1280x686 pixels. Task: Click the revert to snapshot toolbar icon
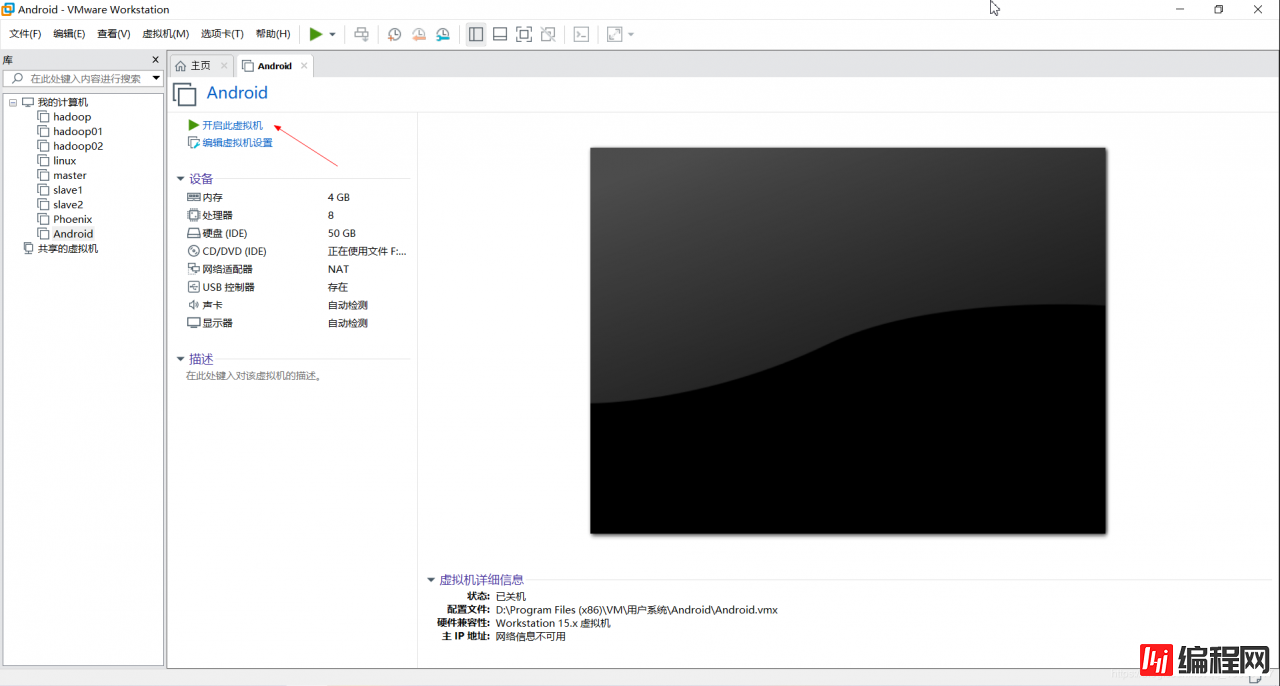419,34
